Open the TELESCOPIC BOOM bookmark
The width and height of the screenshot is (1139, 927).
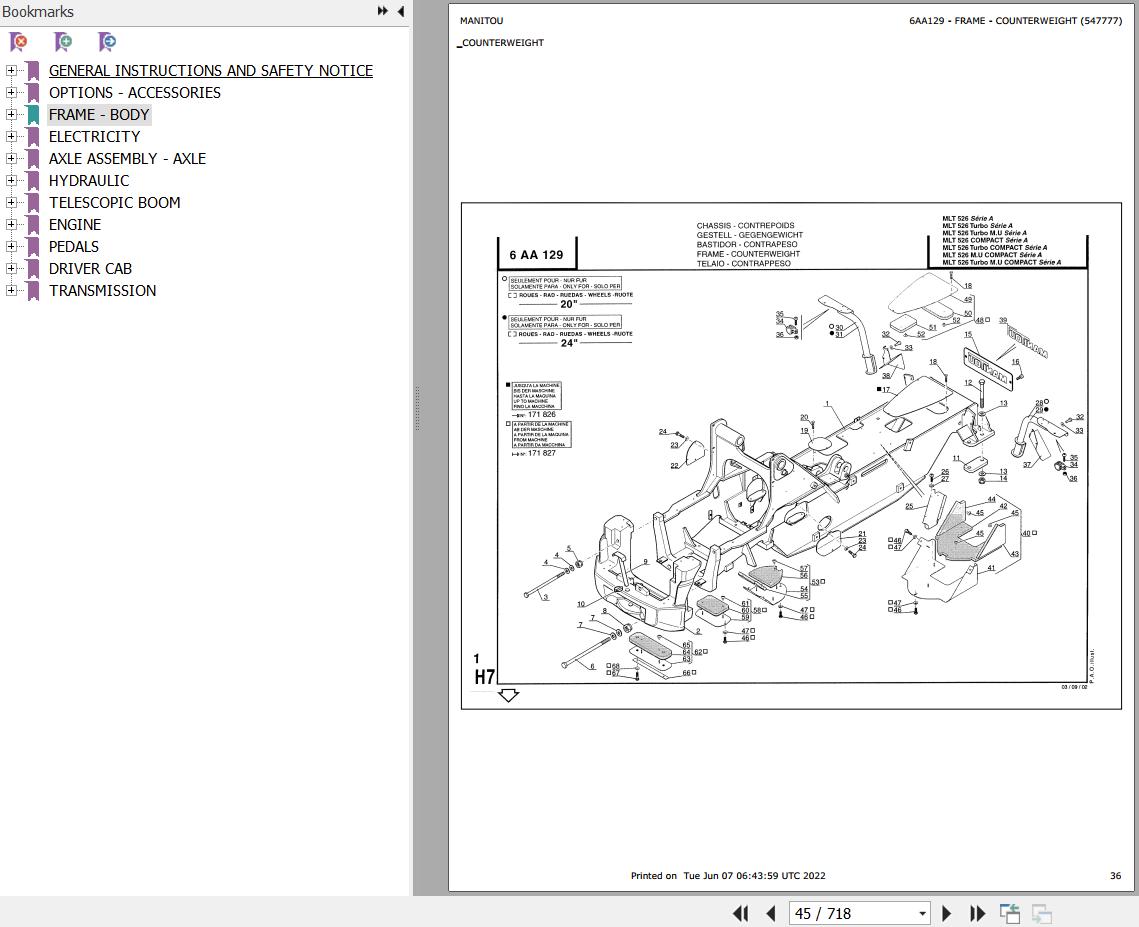(115, 202)
